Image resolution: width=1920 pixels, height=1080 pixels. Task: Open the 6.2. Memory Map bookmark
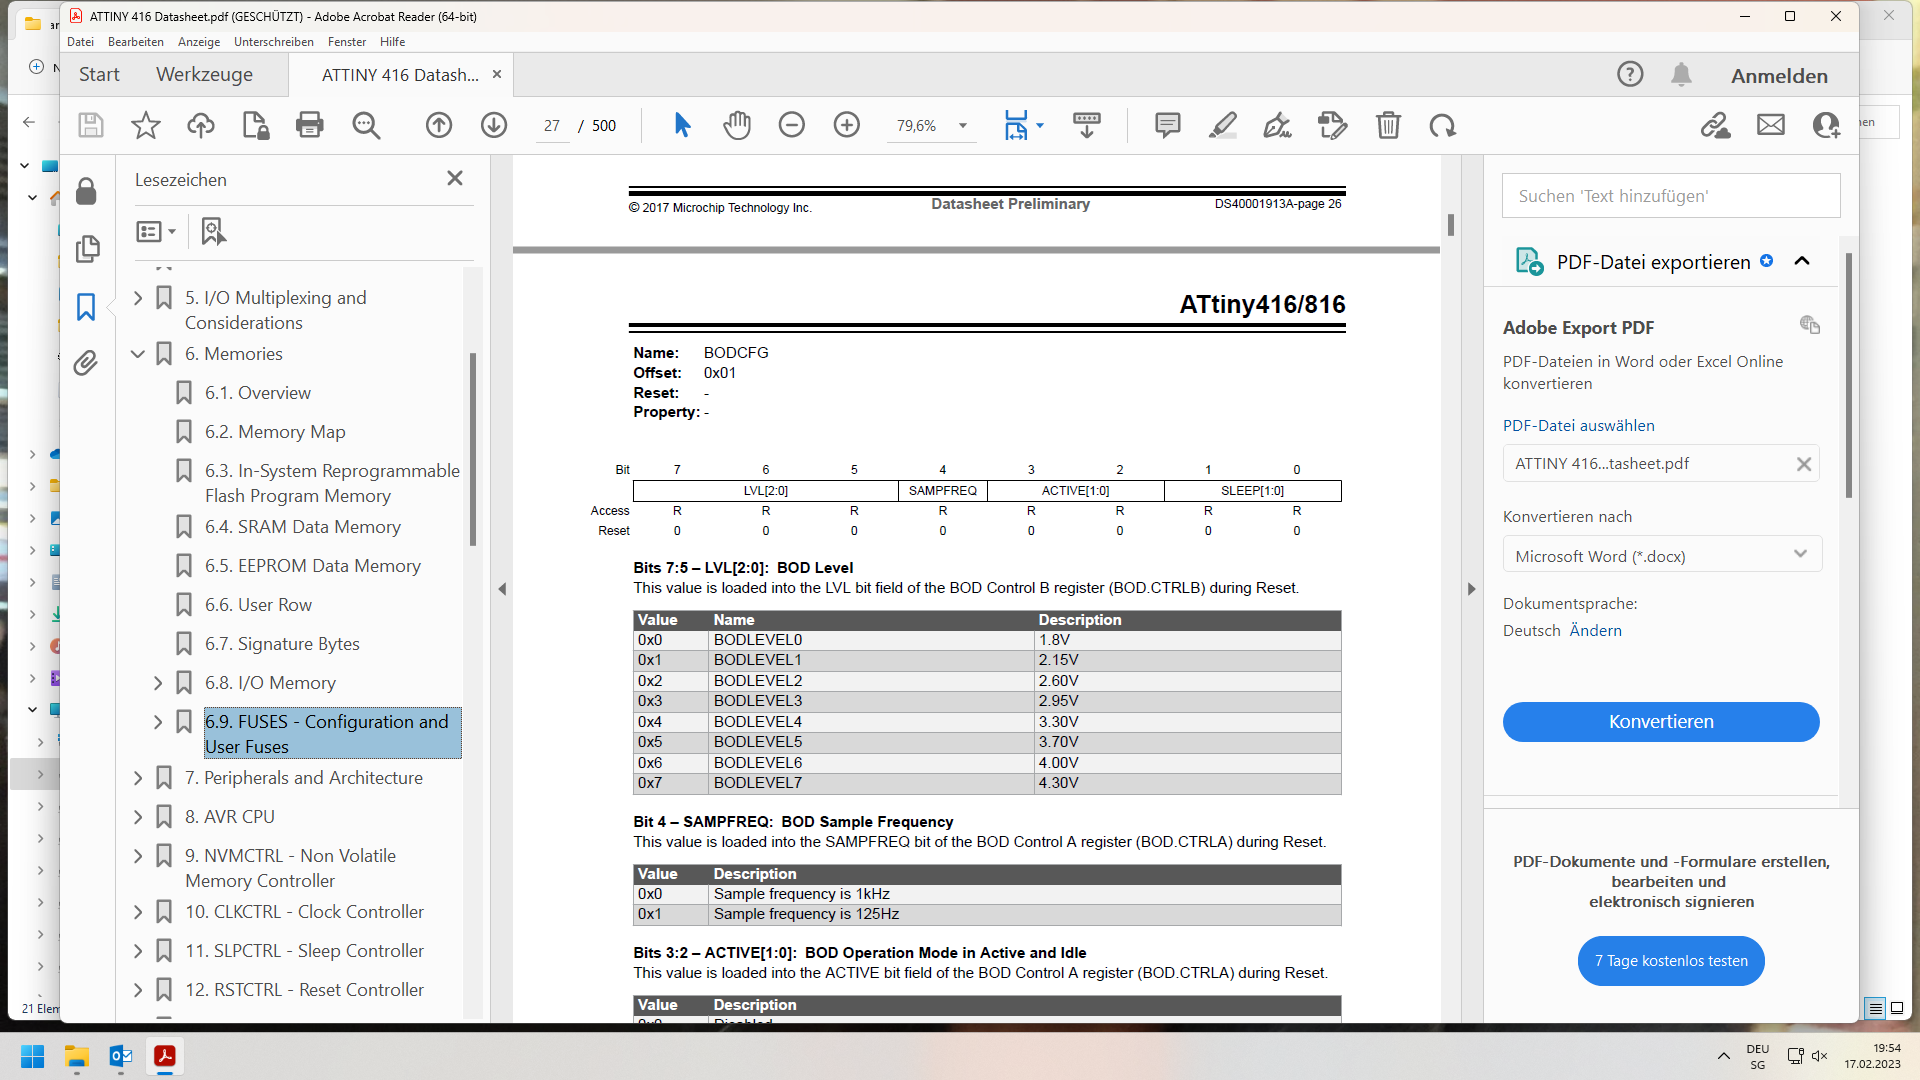coord(275,431)
